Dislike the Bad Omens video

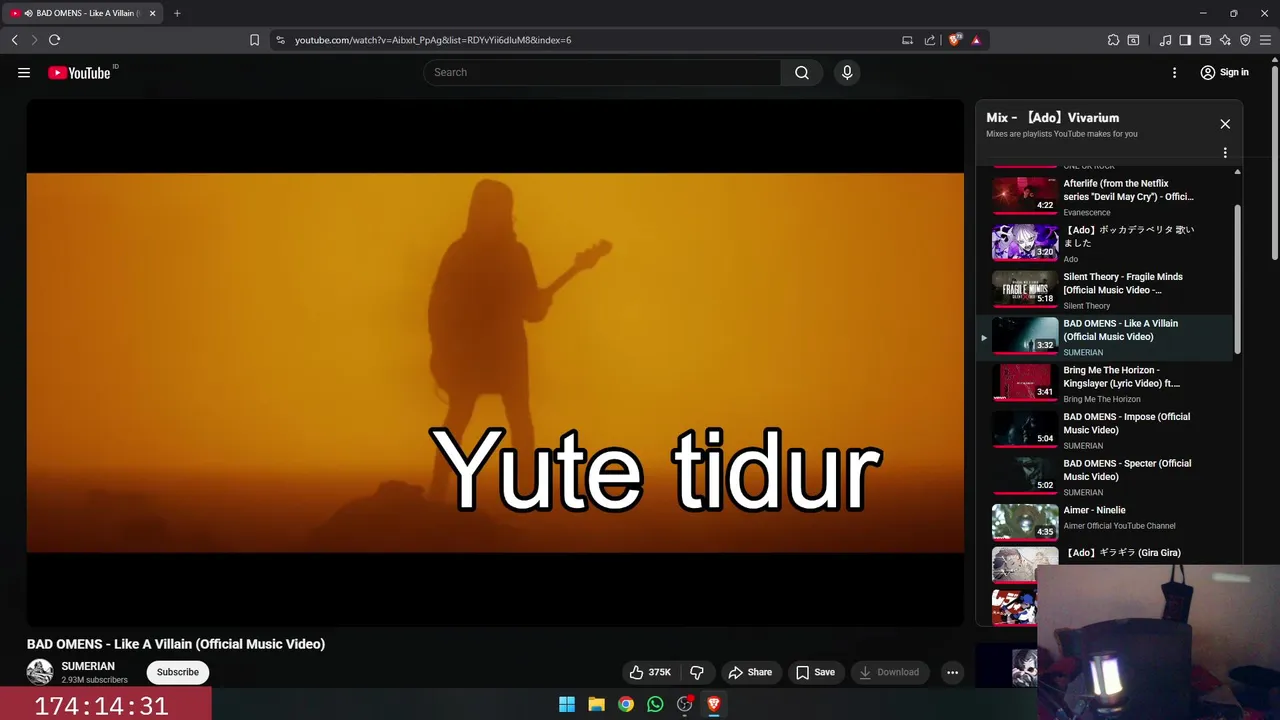tap(697, 672)
